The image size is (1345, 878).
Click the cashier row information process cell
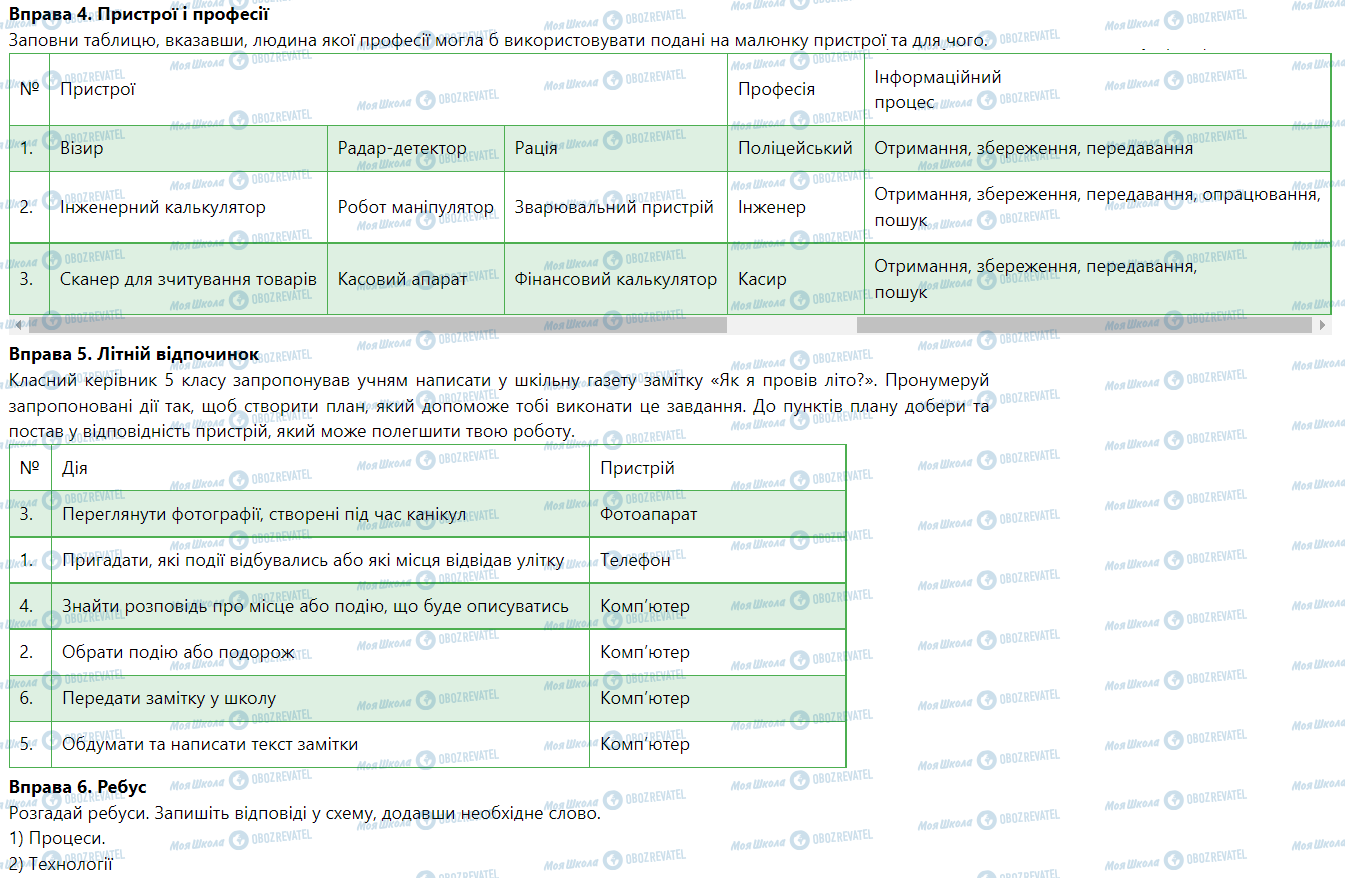click(1098, 279)
